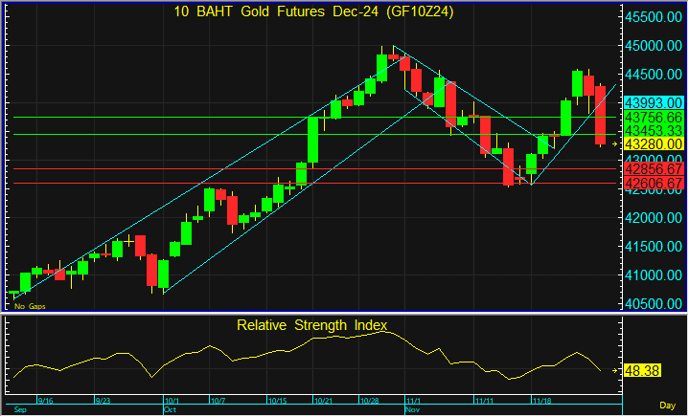
Task: Select the last red candlestick on chart
Action: click(x=601, y=115)
